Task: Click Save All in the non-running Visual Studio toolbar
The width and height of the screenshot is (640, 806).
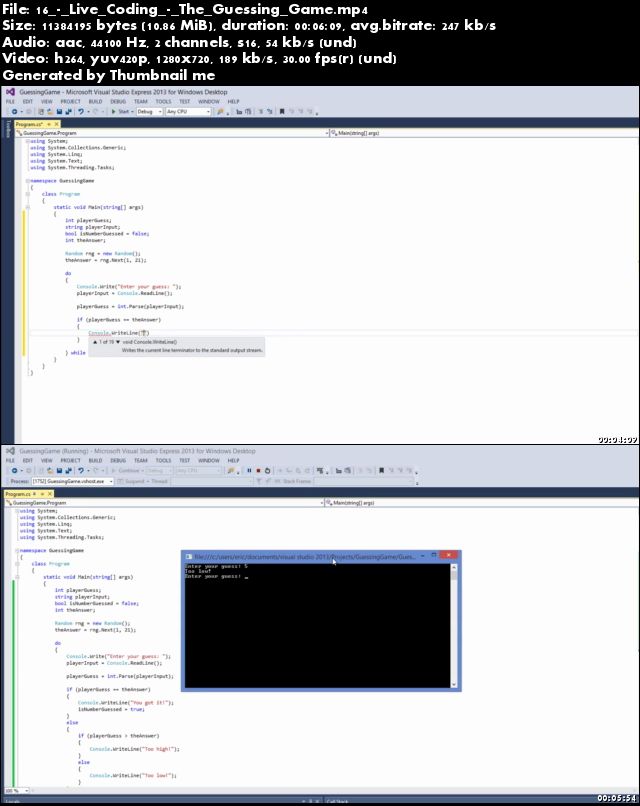Action: [68, 112]
